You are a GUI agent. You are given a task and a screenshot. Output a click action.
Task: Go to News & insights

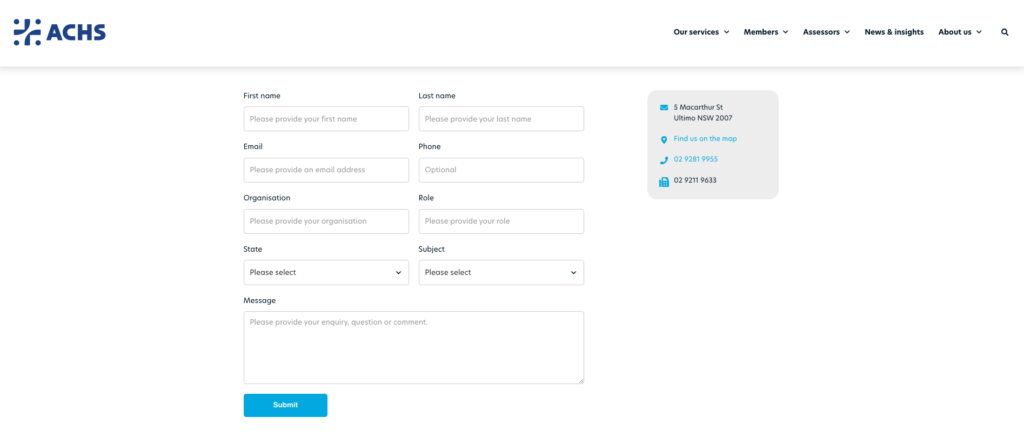(894, 32)
